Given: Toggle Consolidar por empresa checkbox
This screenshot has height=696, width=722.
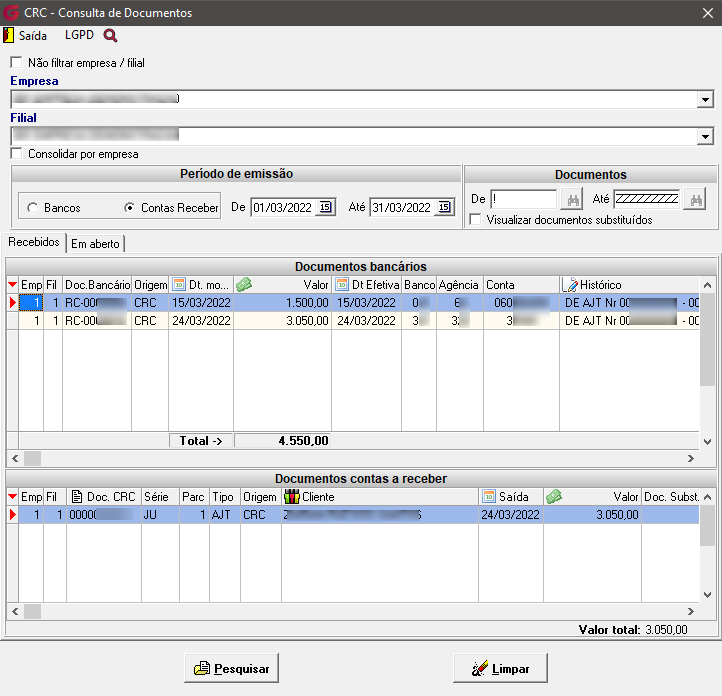Looking at the screenshot, I should (17, 153).
